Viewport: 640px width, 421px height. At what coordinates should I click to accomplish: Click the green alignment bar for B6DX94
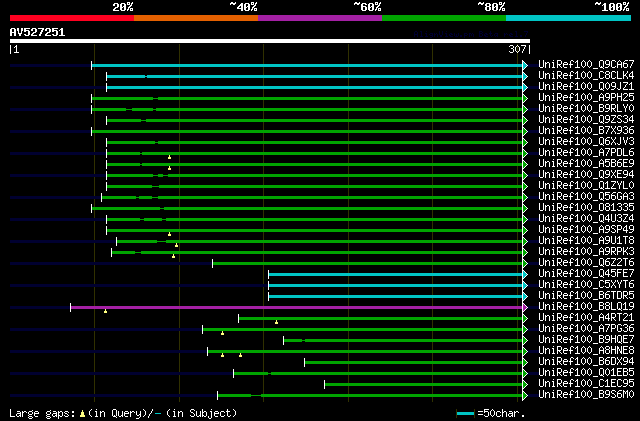click(413, 362)
